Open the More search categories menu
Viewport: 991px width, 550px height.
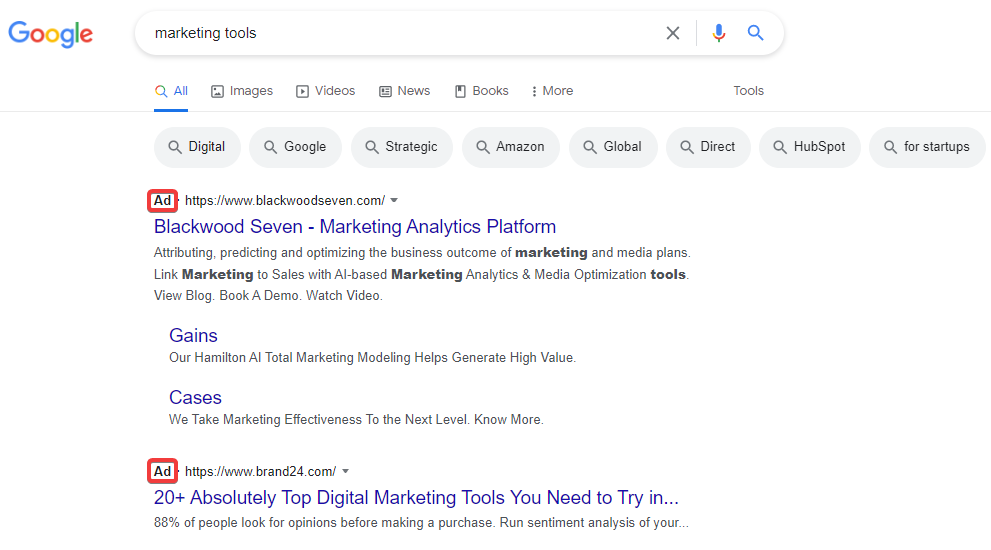[x=552, y=91]
